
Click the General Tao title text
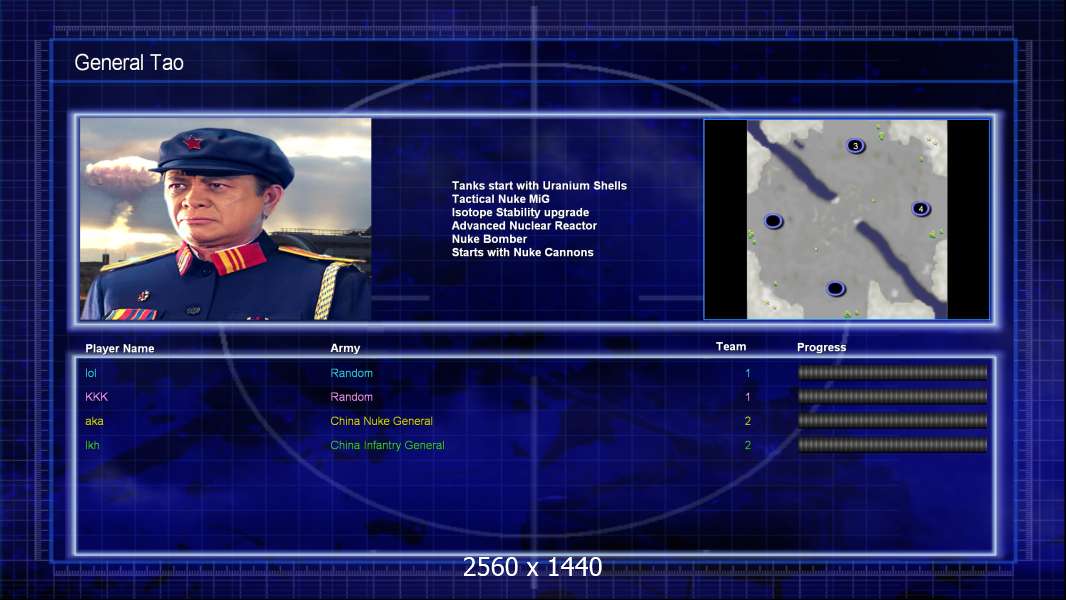tap(129, 63)
